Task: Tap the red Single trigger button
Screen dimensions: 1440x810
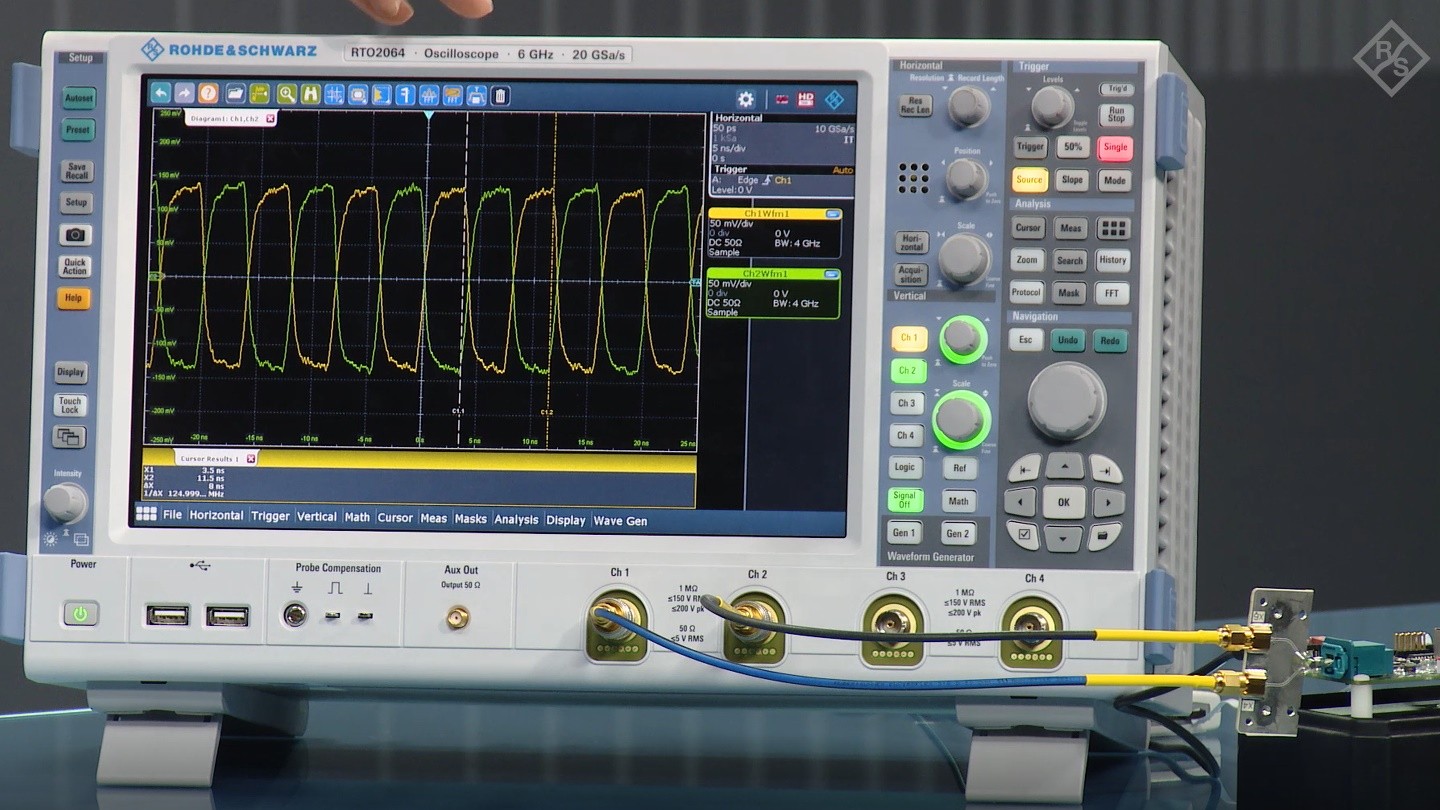Action: 1115,147
